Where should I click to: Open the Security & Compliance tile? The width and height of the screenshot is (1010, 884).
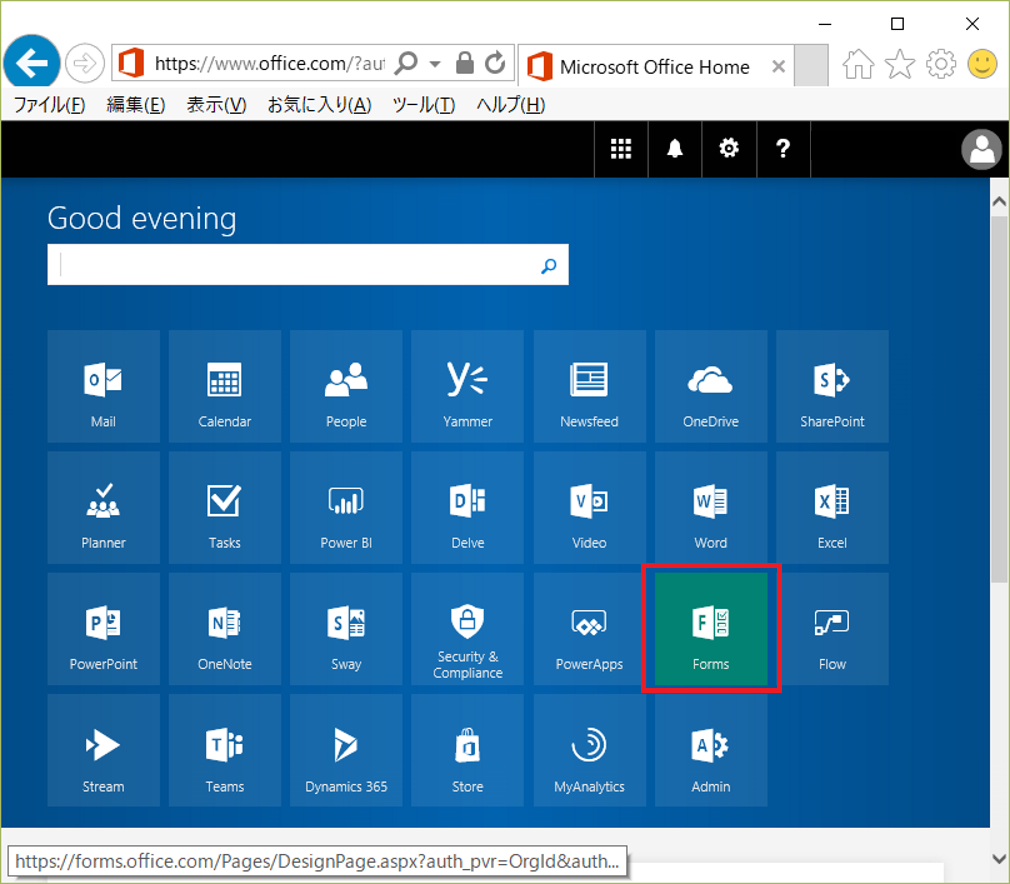pos(468,629)
